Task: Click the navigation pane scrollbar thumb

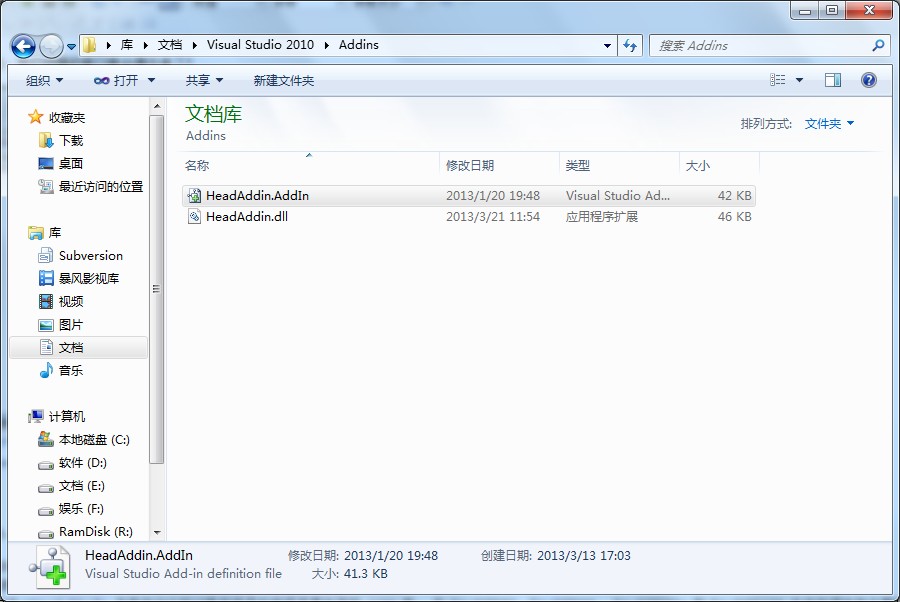Action: click(x=157, y=289)
